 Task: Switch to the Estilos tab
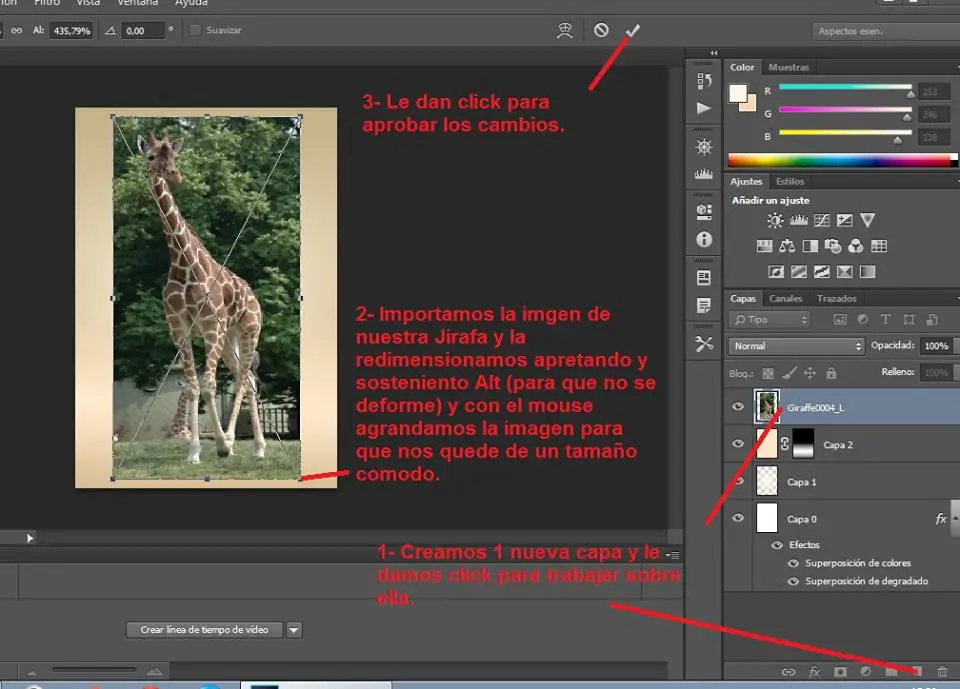tap(790, 181)
